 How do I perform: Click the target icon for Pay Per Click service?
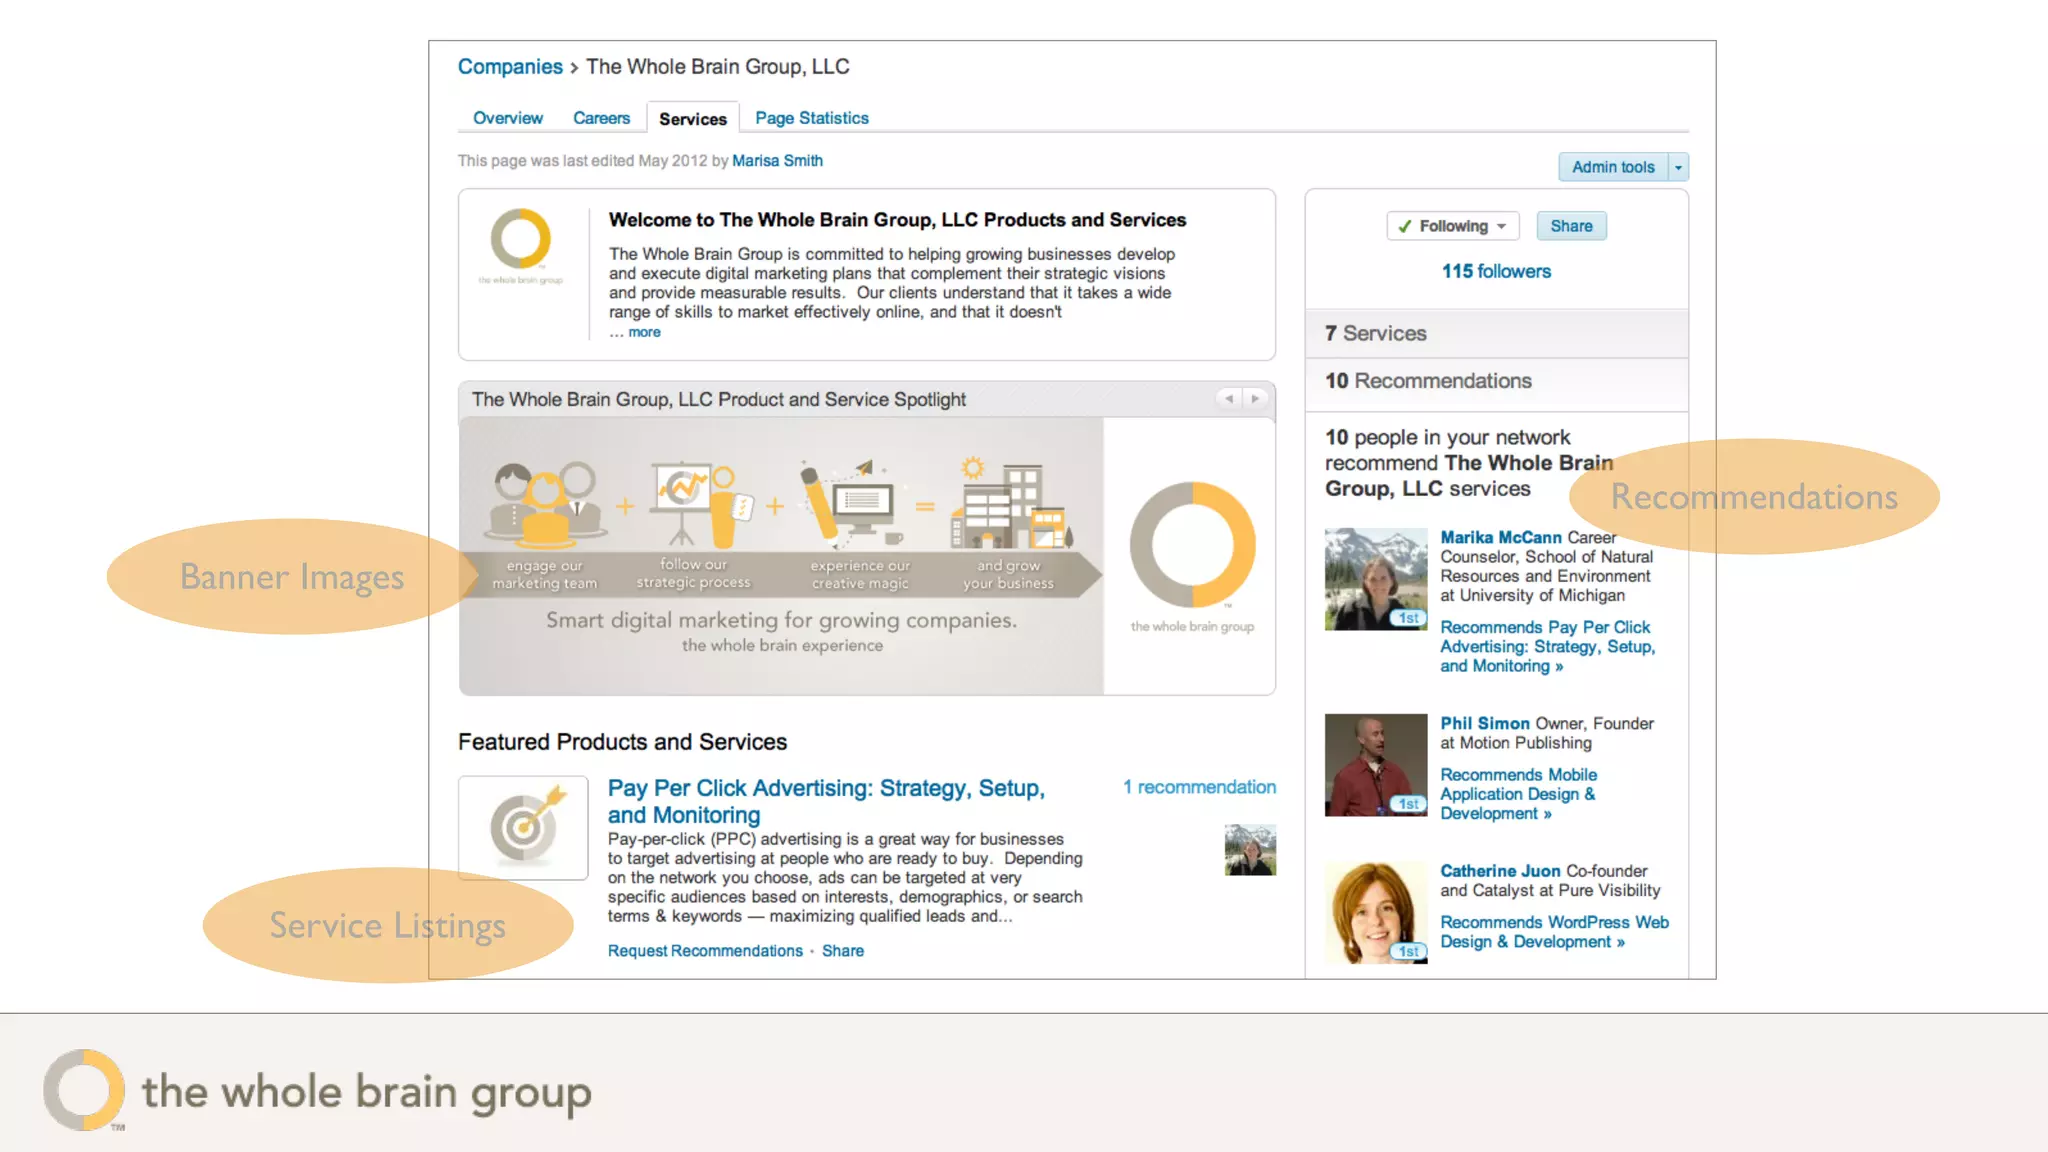[523, 828]
